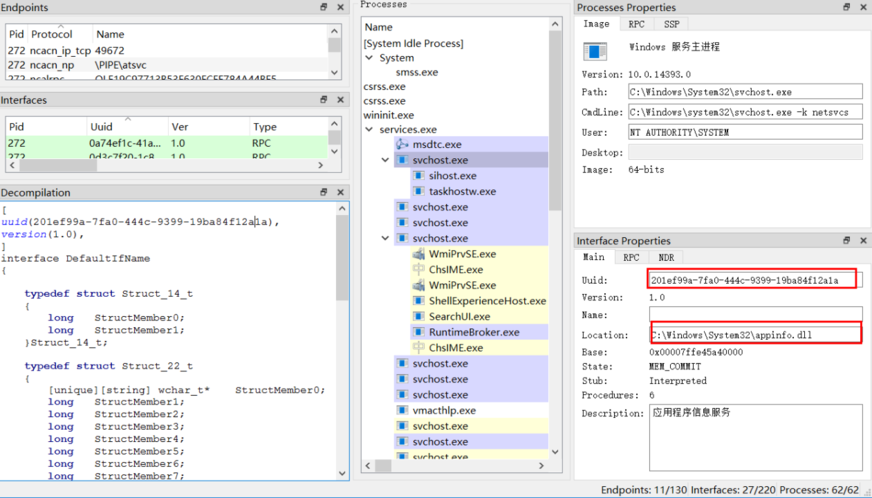Select the System Idle Process row
The image size is (872, 498).
[x=413, y=43]
